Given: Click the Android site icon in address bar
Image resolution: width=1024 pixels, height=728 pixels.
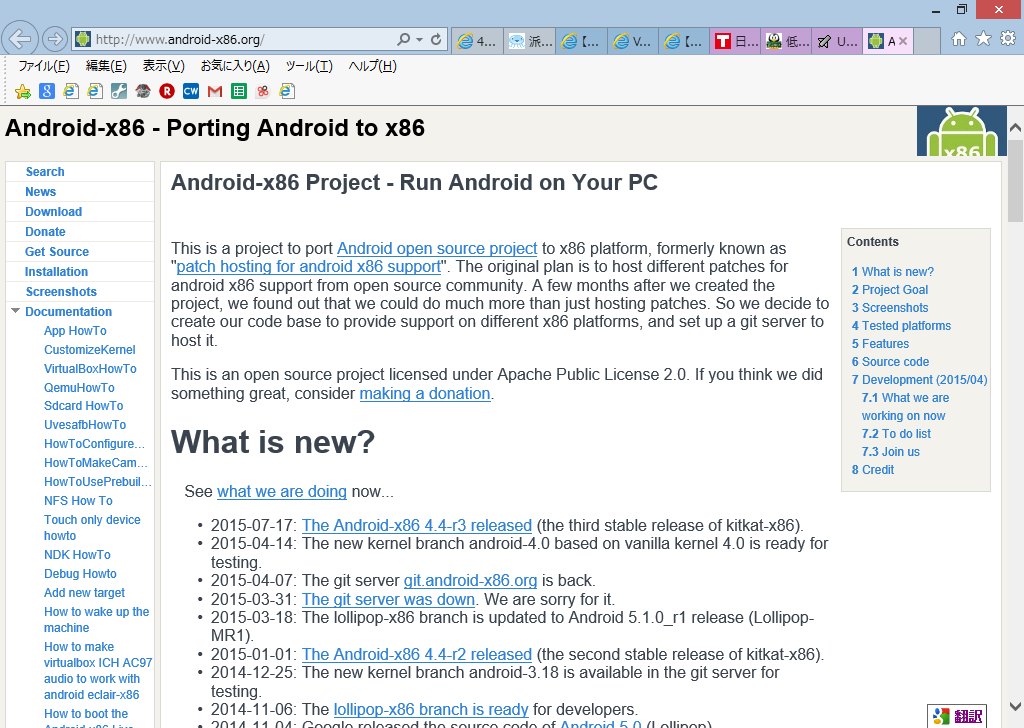Looking at the screenshot, I should [x=83, y=40].
